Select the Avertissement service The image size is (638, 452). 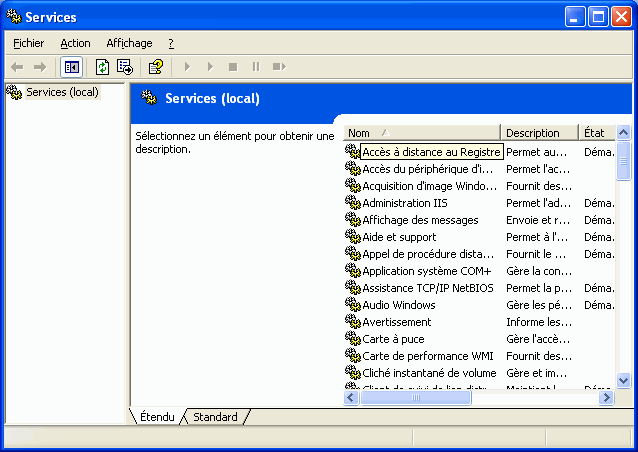[397, 322]
